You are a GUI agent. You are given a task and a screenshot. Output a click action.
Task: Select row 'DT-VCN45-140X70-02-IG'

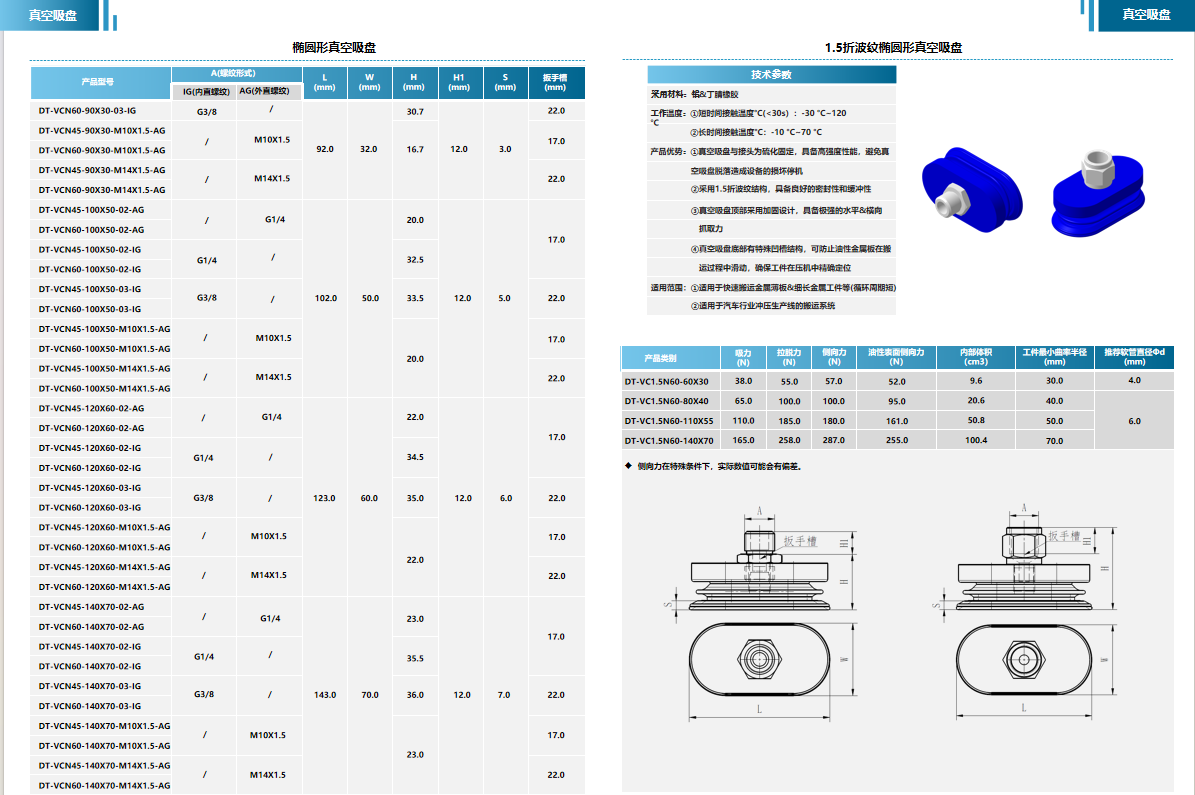[x=101, y=646]
